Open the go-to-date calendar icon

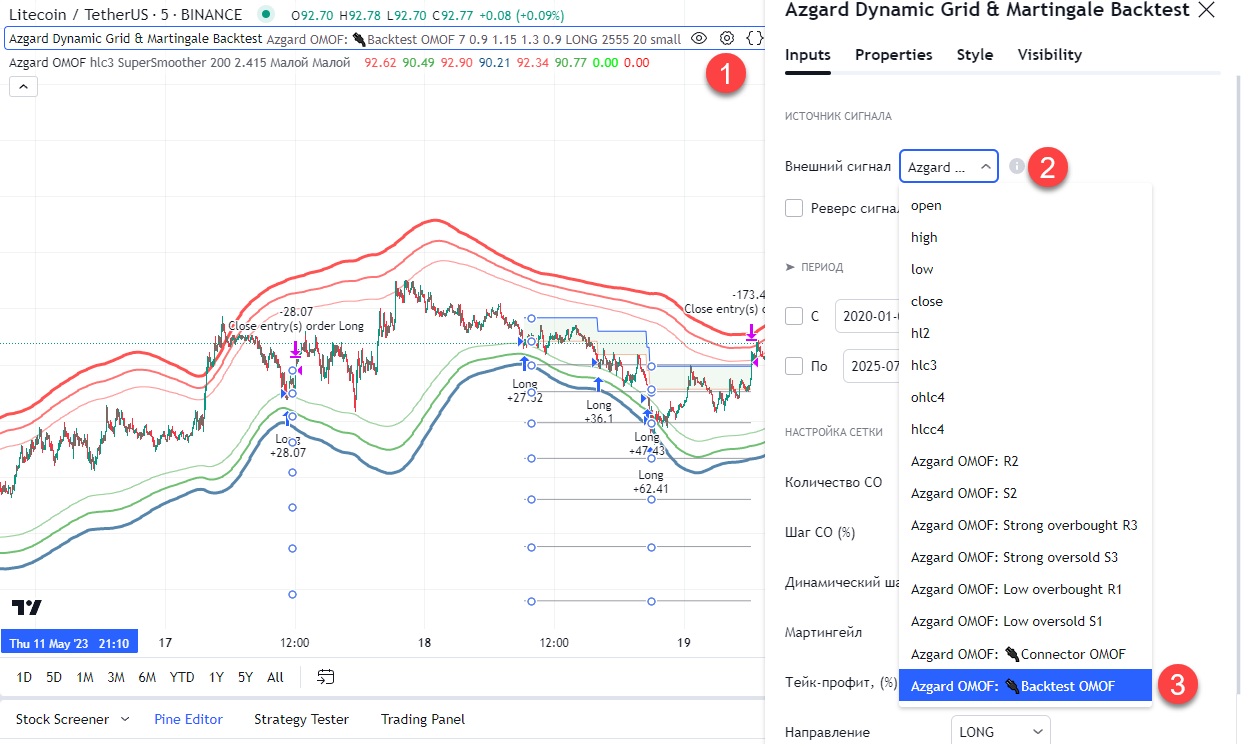pyautogui.click(x=325, y=677)
